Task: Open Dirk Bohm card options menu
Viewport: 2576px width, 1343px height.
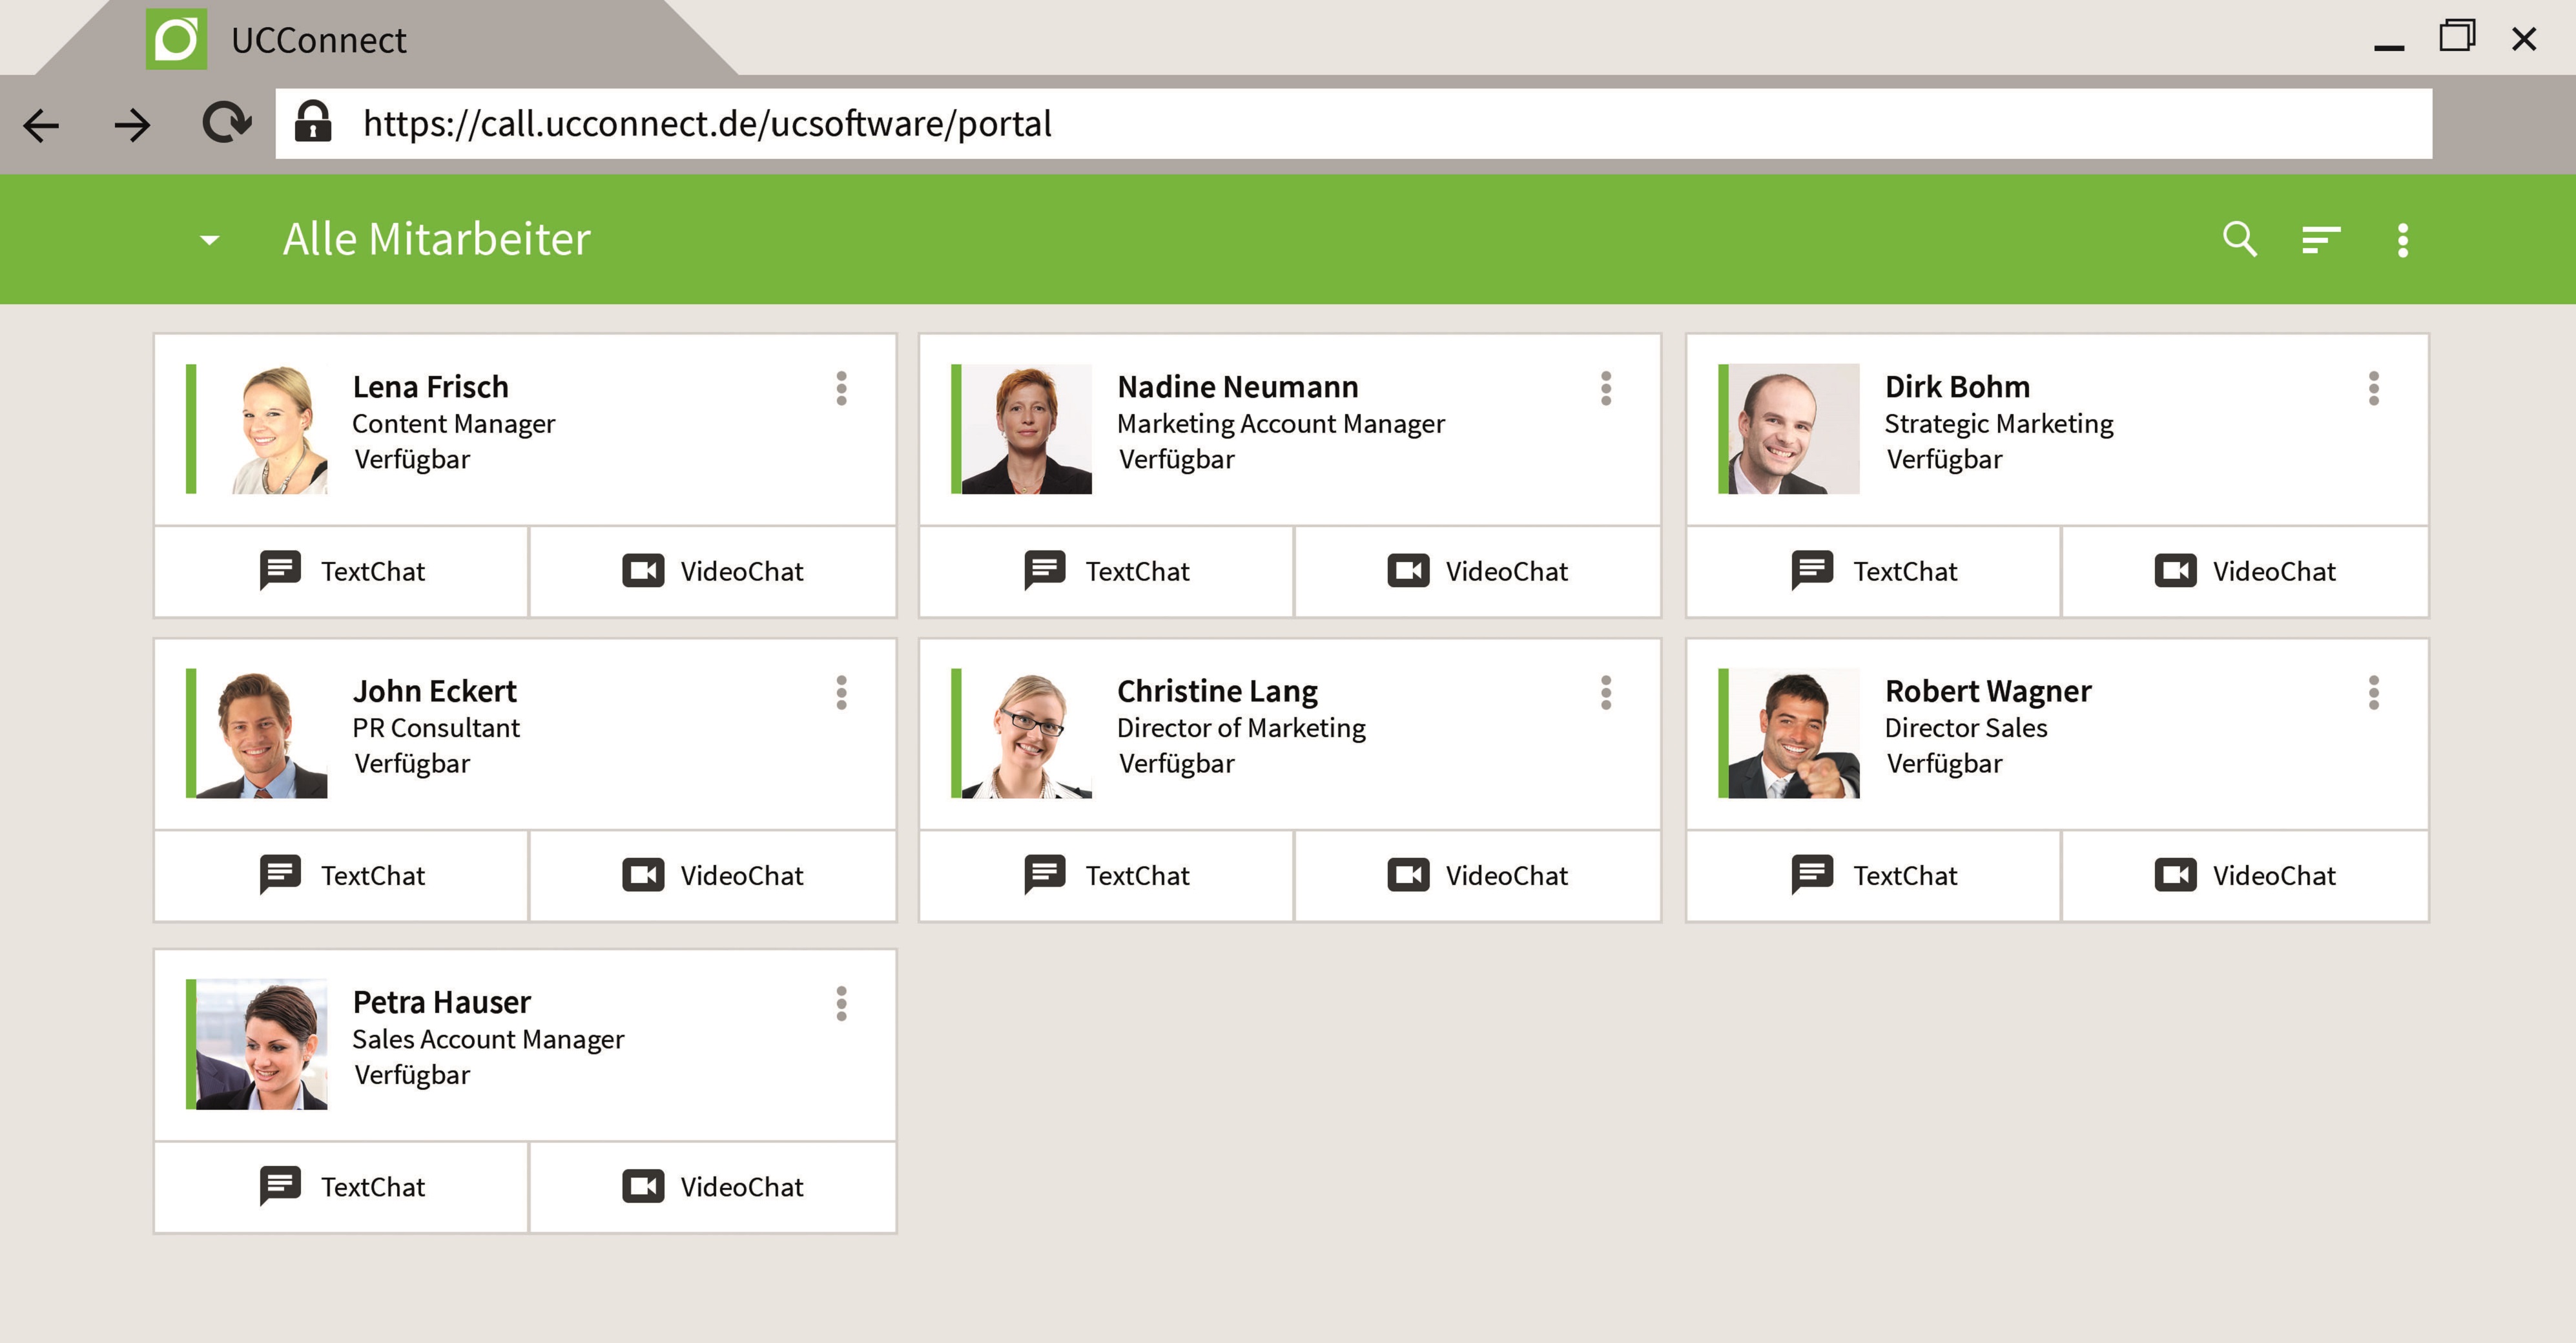Action: [x=2374, y=388]
